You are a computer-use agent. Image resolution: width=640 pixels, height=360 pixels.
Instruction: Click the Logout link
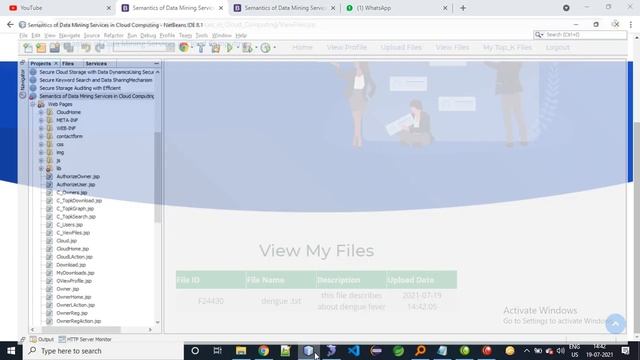[x=558, y=47]
